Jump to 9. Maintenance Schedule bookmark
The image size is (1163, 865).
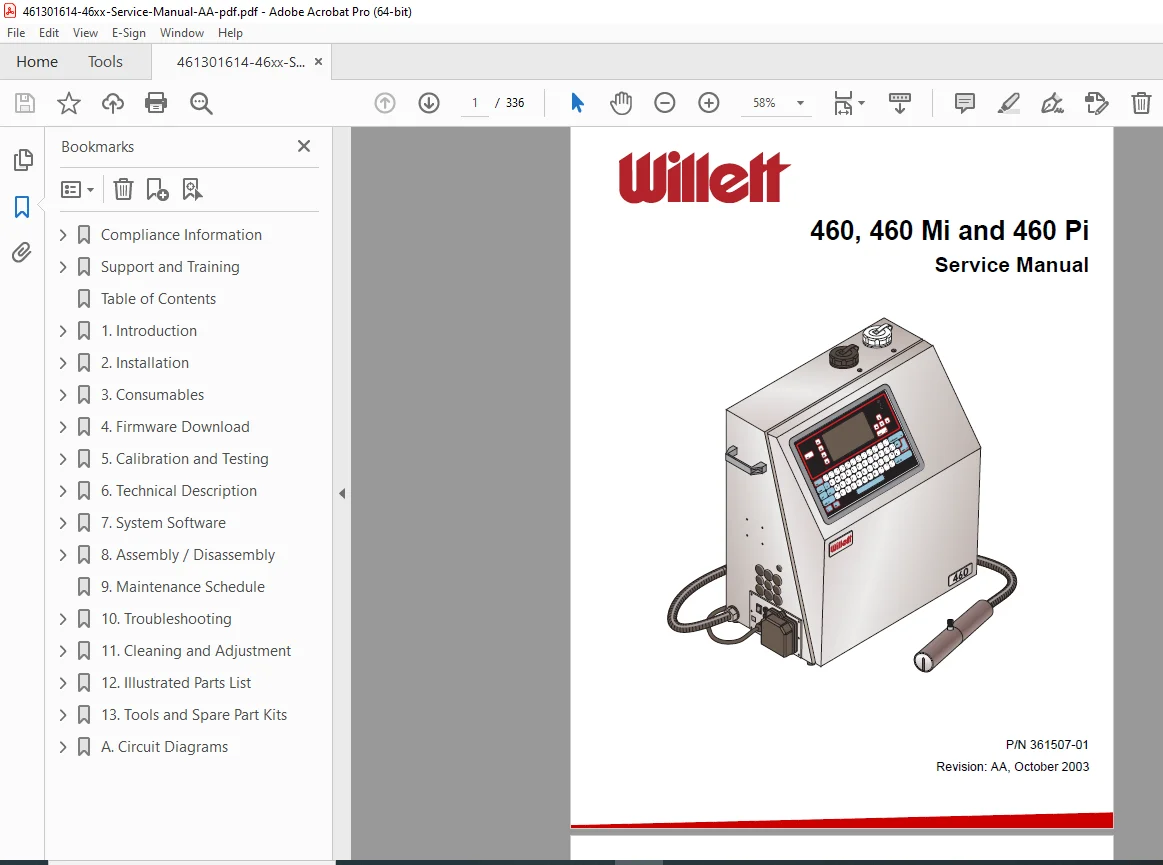coord(182,587)
